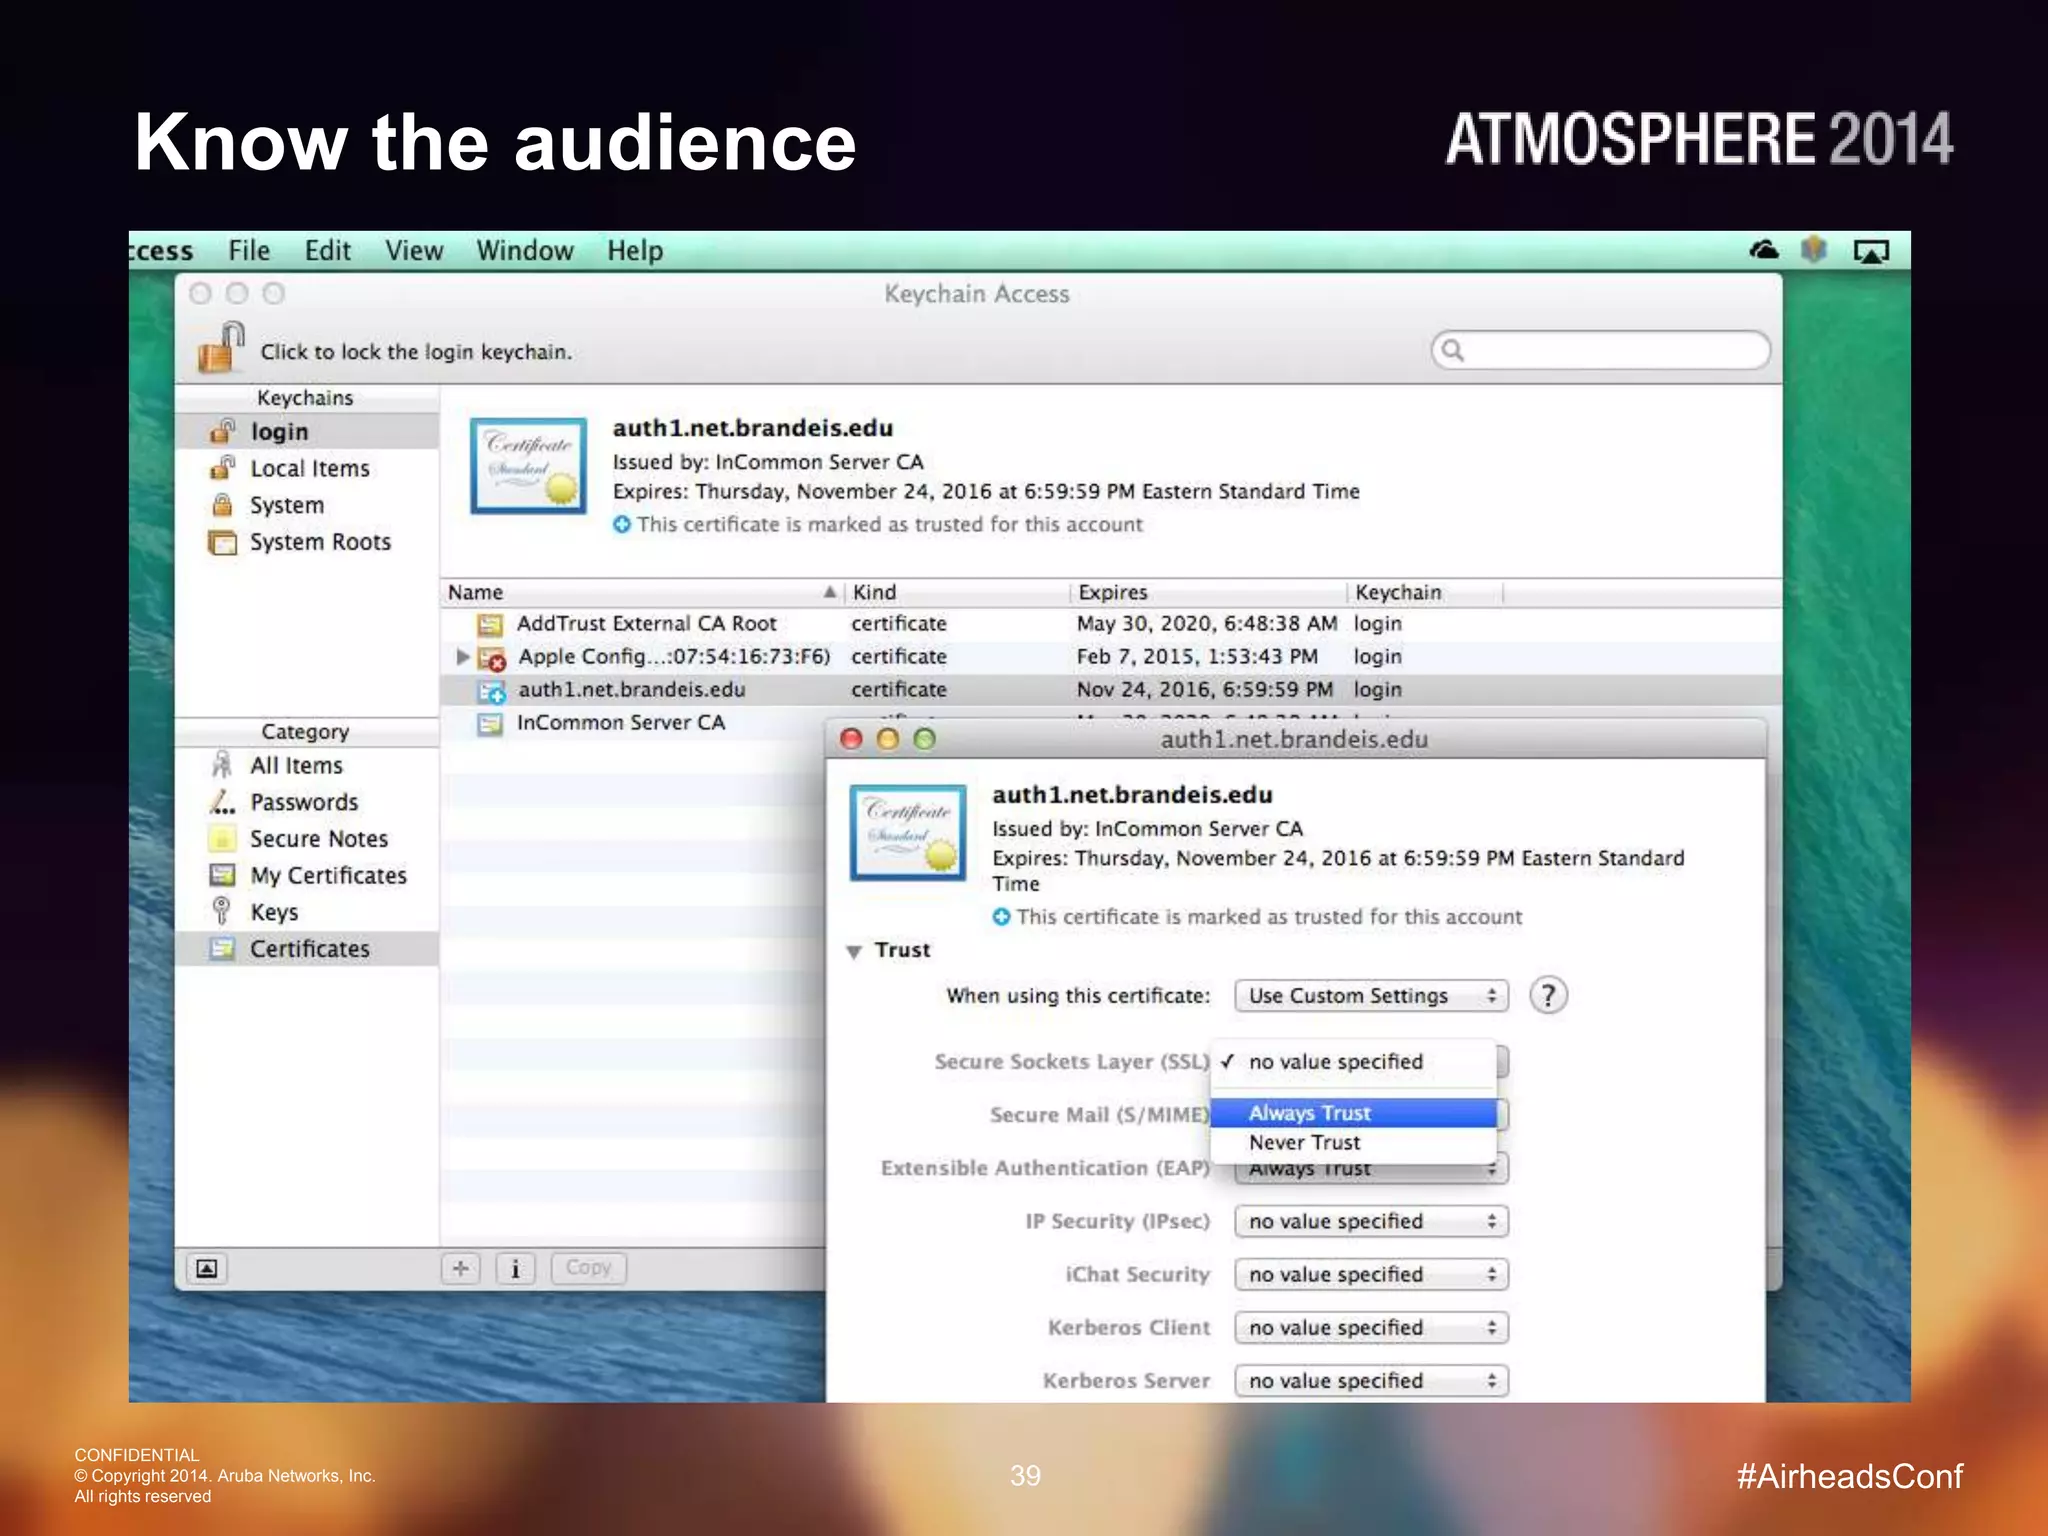The width and height of the screenshot is (2048, 1536).
Task: Click the Passwords pencil icon
Action: (x=222, y=802)
